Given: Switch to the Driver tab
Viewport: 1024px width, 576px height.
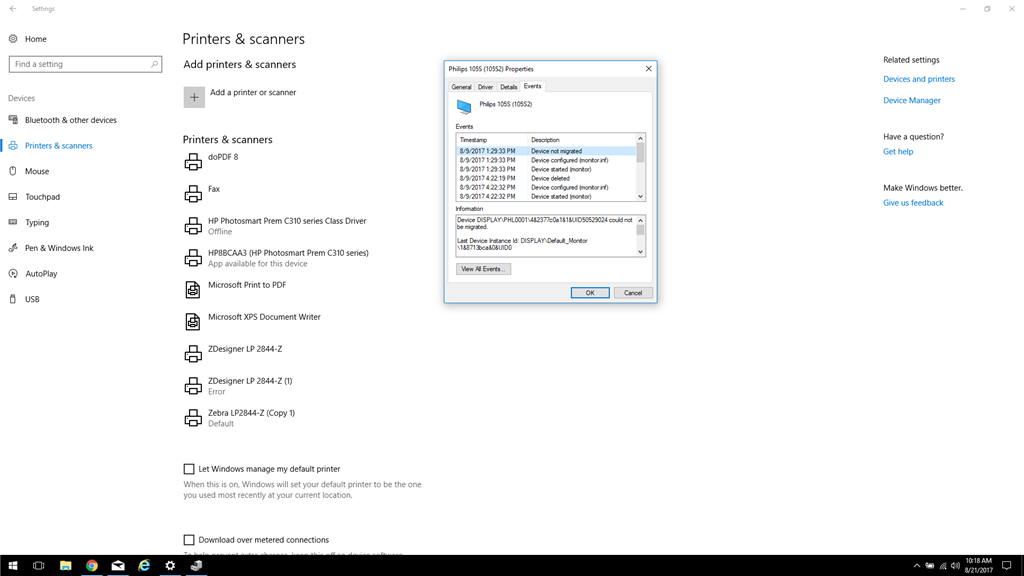Looking at the screenshot, I should (485, 87).
